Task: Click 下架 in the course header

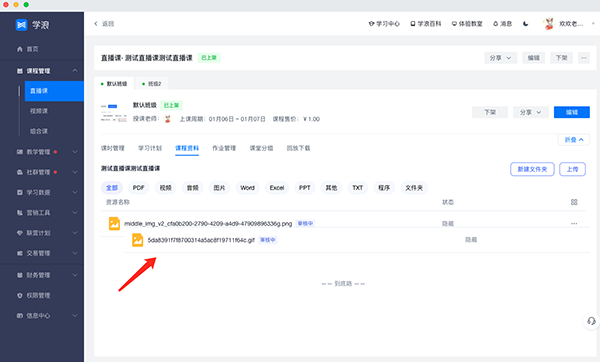Action: coord(561,58)
